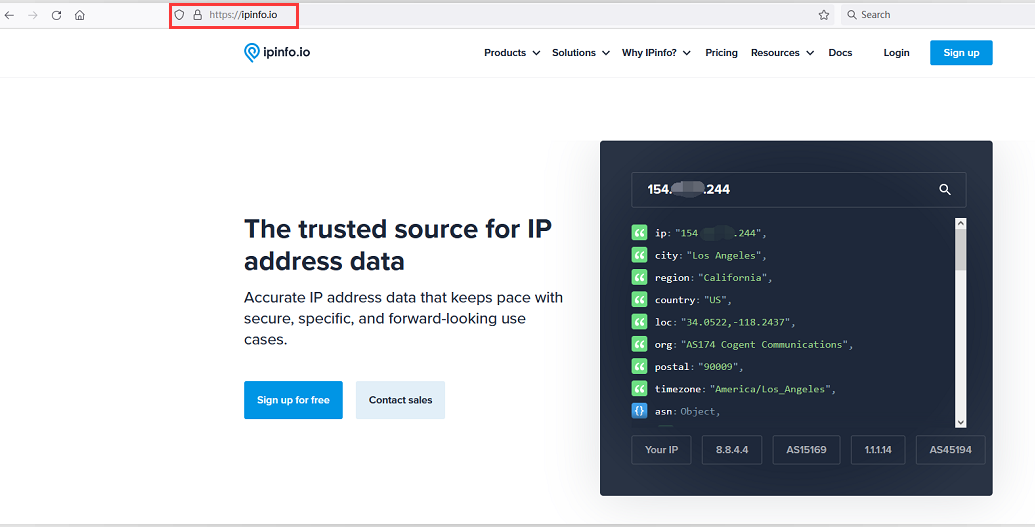Select the AS45194 sample button
The width and height of the screenshot is (1035, 527).
[x=951, y=450]
